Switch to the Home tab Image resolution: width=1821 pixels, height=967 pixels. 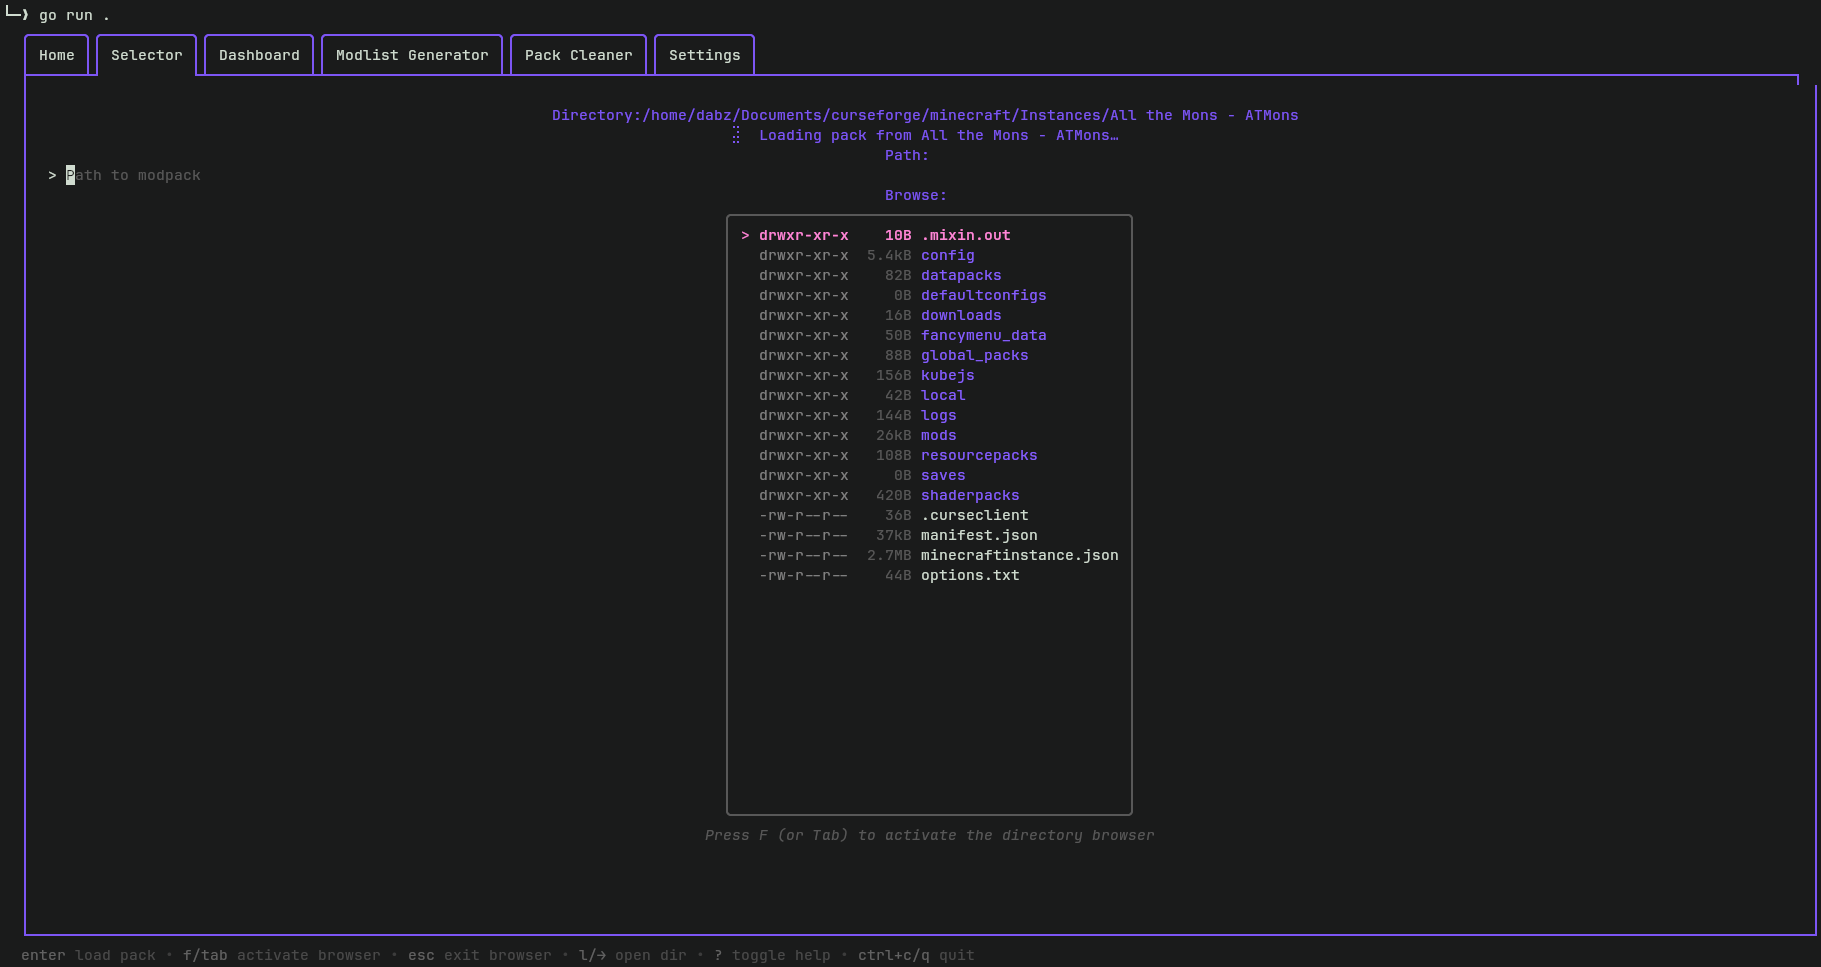point(57,55)
